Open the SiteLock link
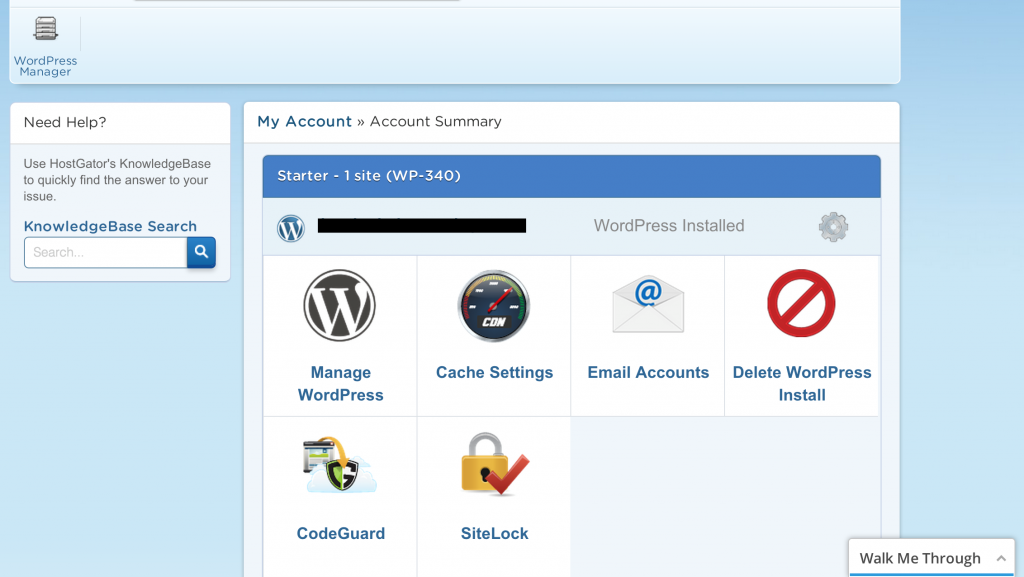 494,533
